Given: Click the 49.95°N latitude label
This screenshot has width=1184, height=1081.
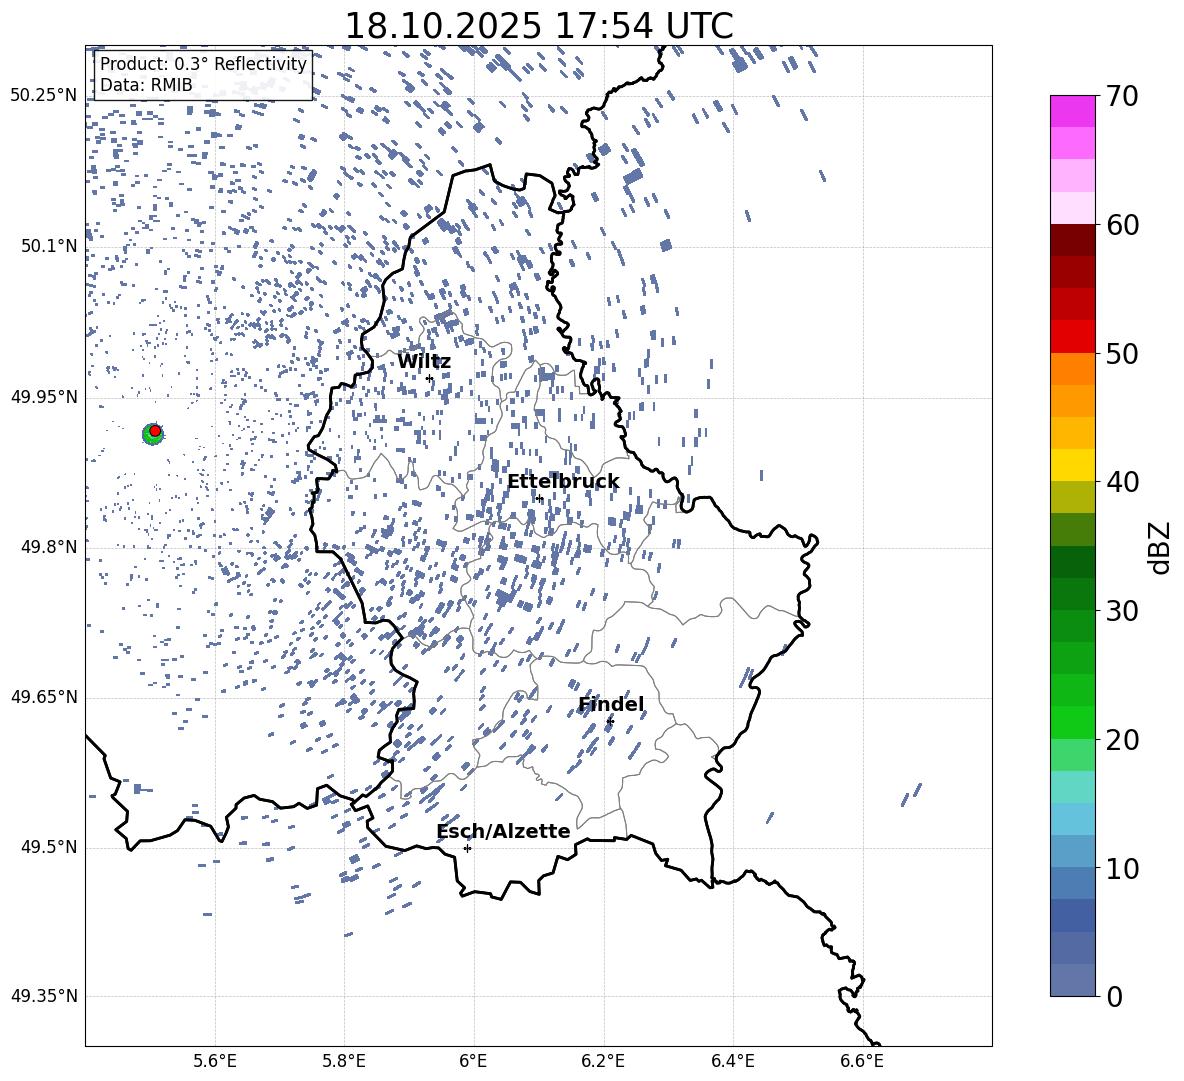Looking at the screenshot, I should 44,397.
